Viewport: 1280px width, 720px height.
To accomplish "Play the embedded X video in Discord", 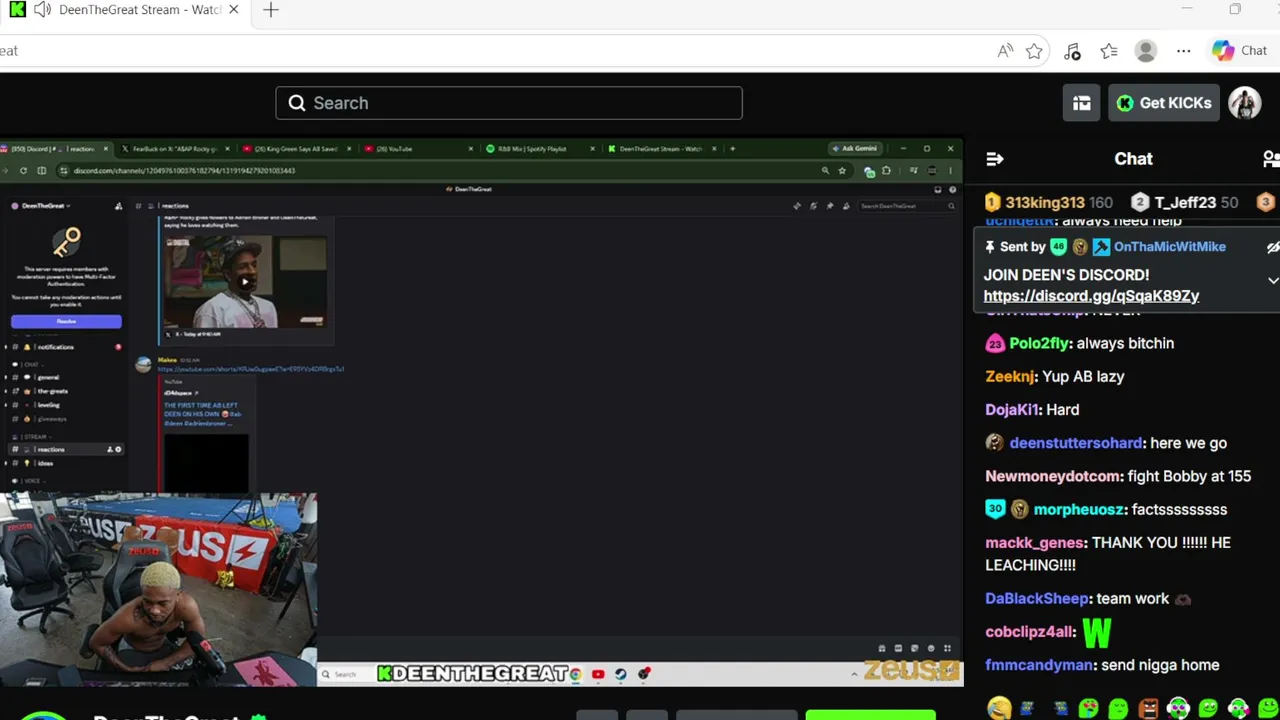I will point(245,282).
